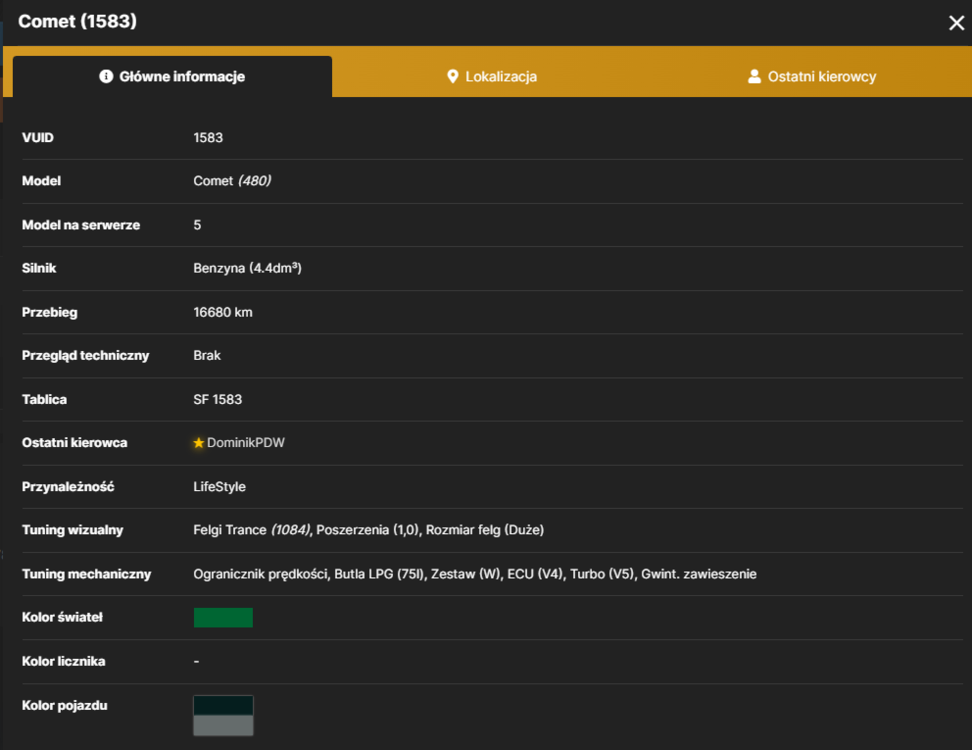Open the DominikPDW driver profile link
Image resolution: width=972 pixels, height=750 pixels.
point(245,443)
